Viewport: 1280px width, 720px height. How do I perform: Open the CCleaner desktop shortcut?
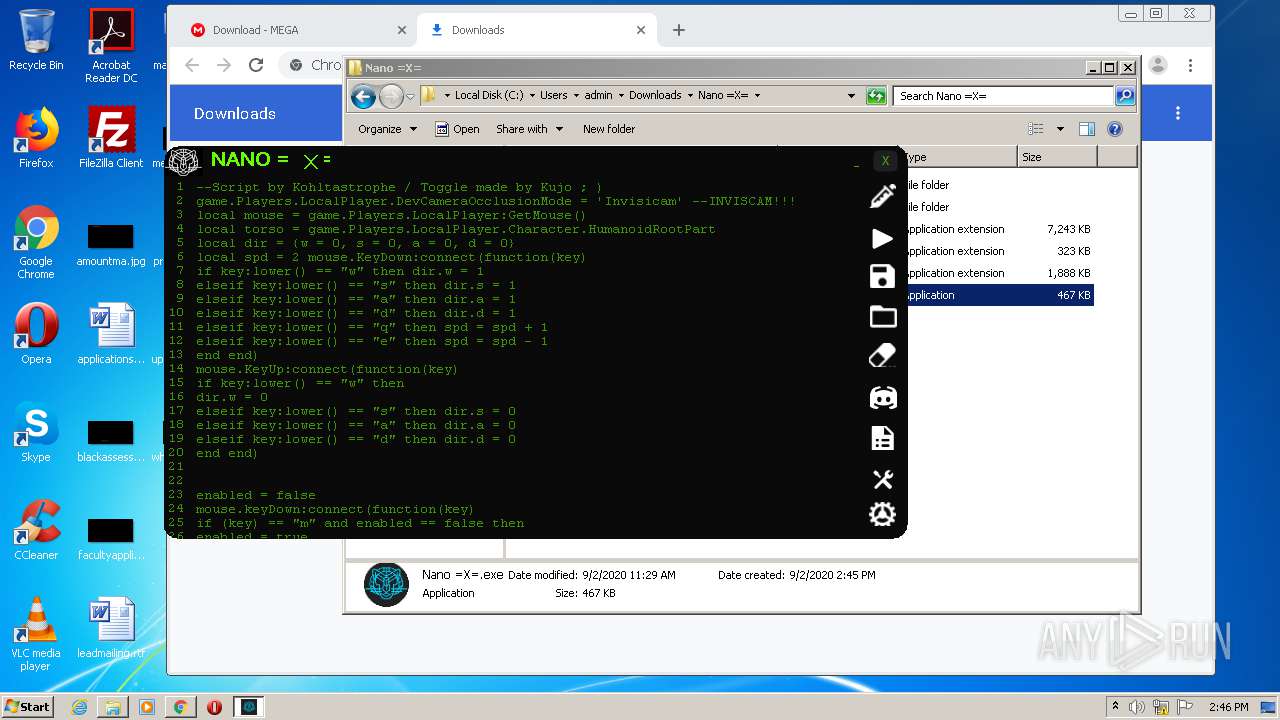[x=36, y=530]
